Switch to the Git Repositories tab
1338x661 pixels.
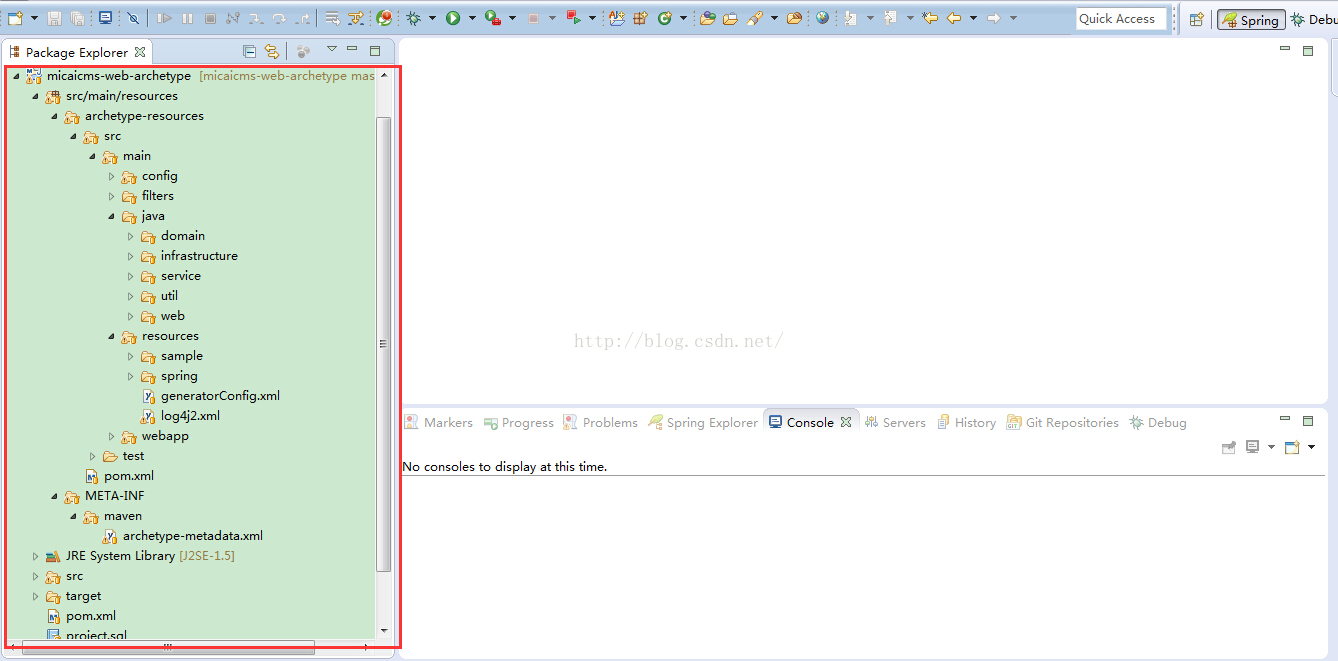tap(1062, 422)
